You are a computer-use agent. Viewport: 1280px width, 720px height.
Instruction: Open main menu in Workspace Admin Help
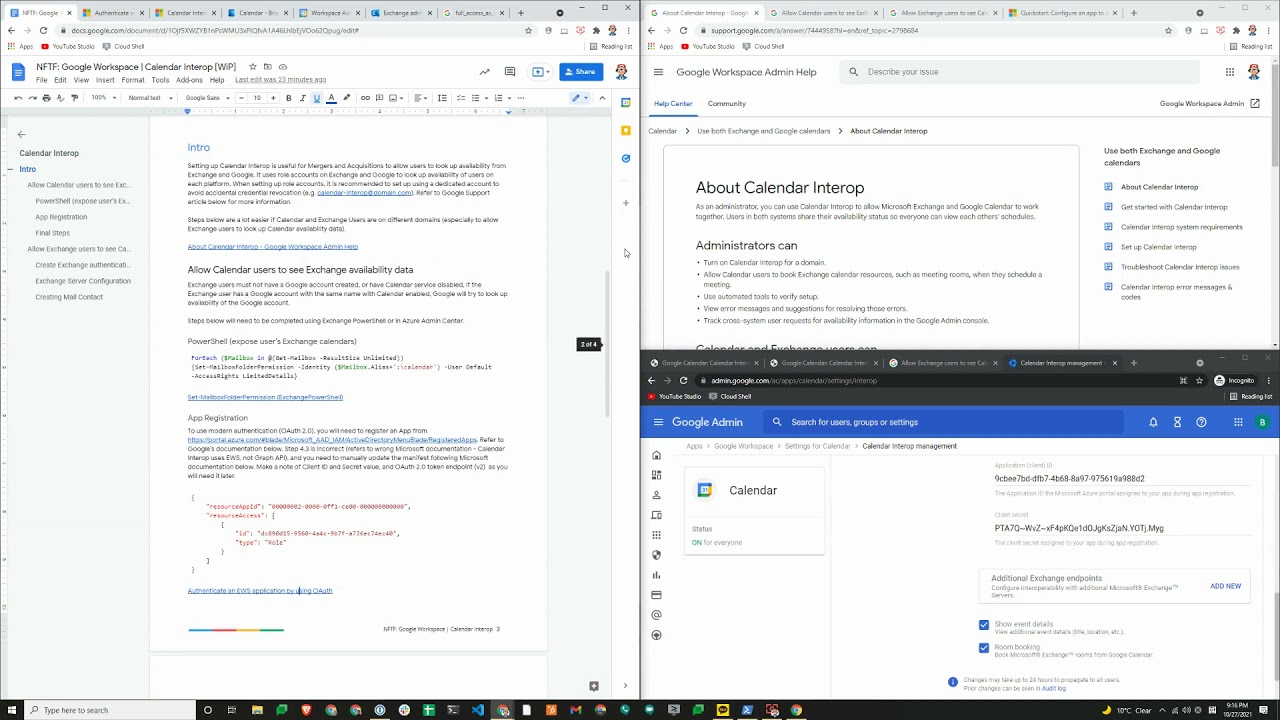tap(658, 72)
